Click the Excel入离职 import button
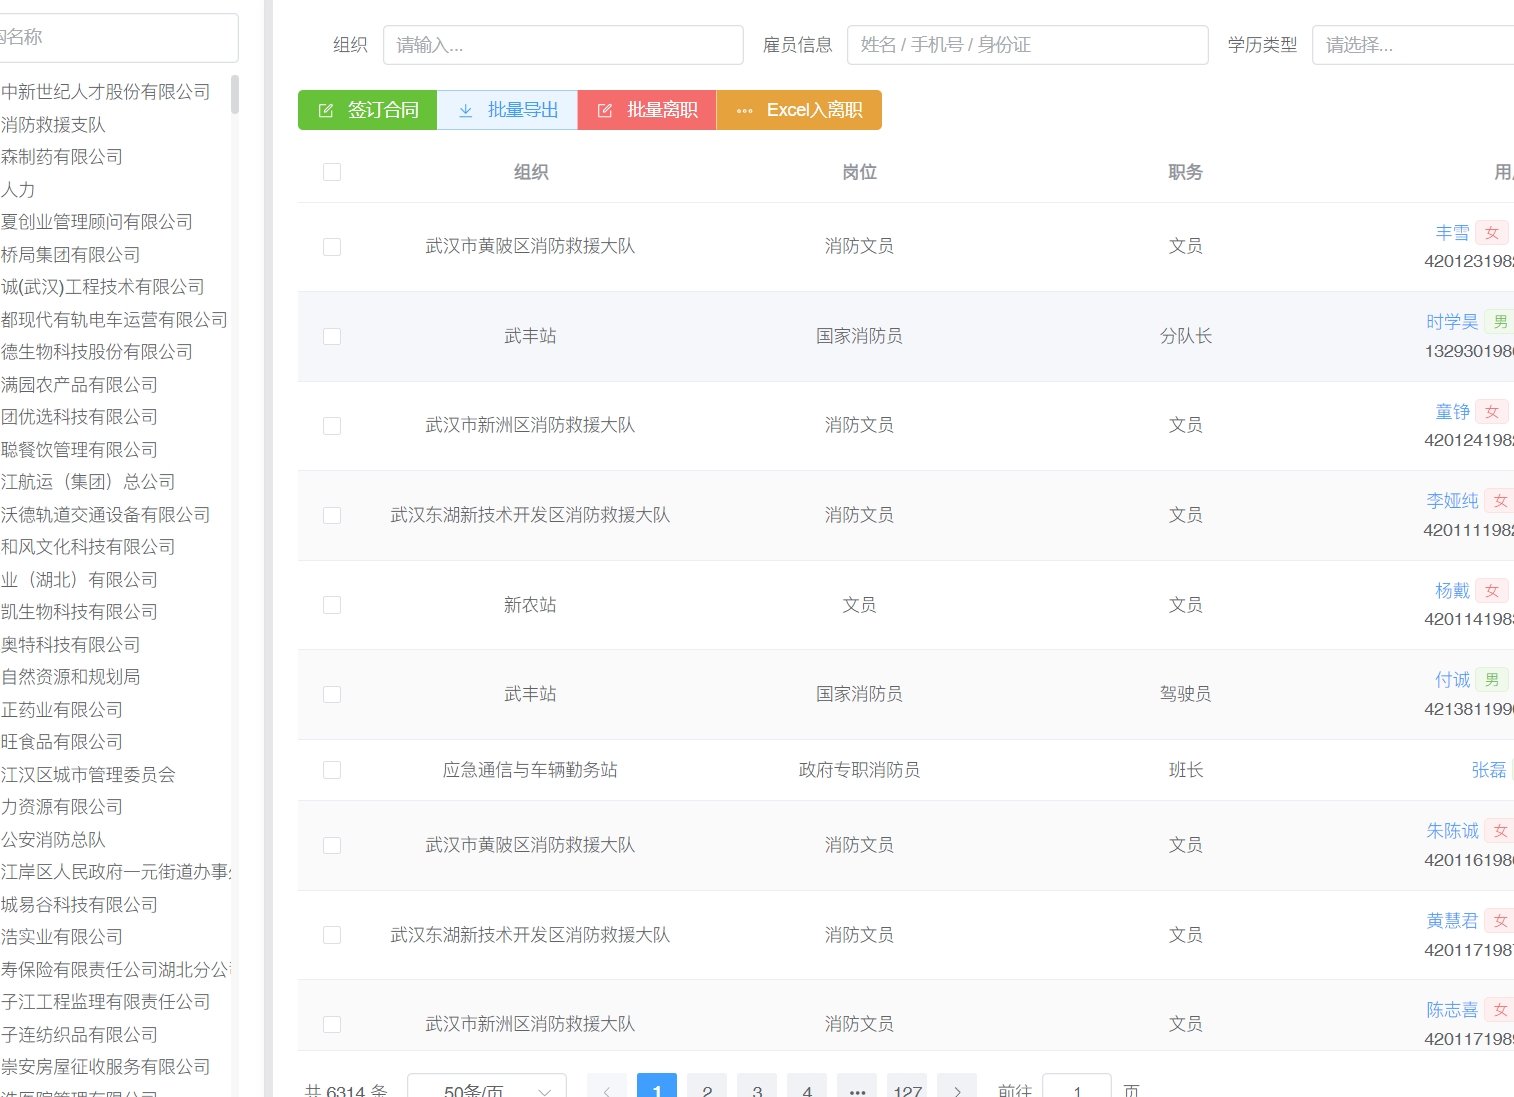 tap(799, 110)
